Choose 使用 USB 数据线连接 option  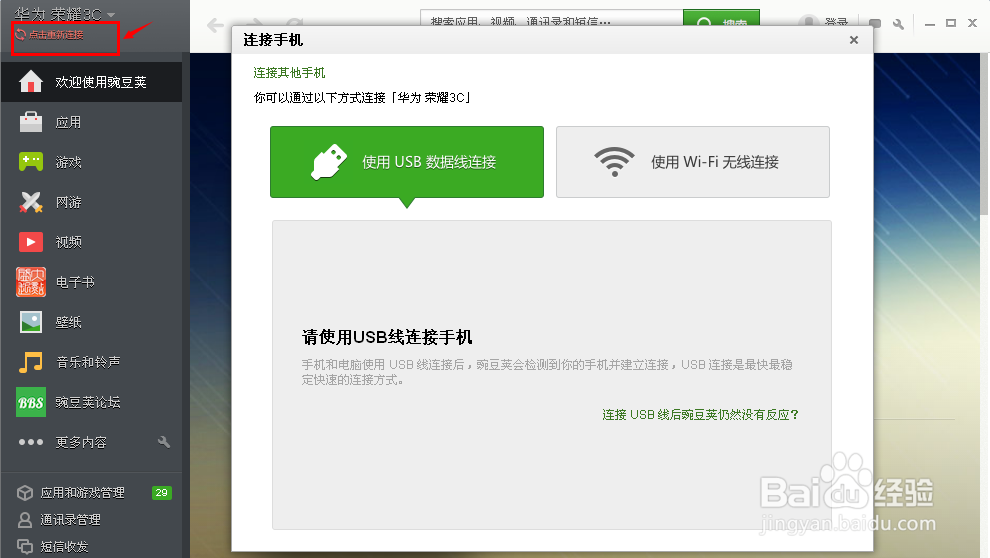point(407,162)
